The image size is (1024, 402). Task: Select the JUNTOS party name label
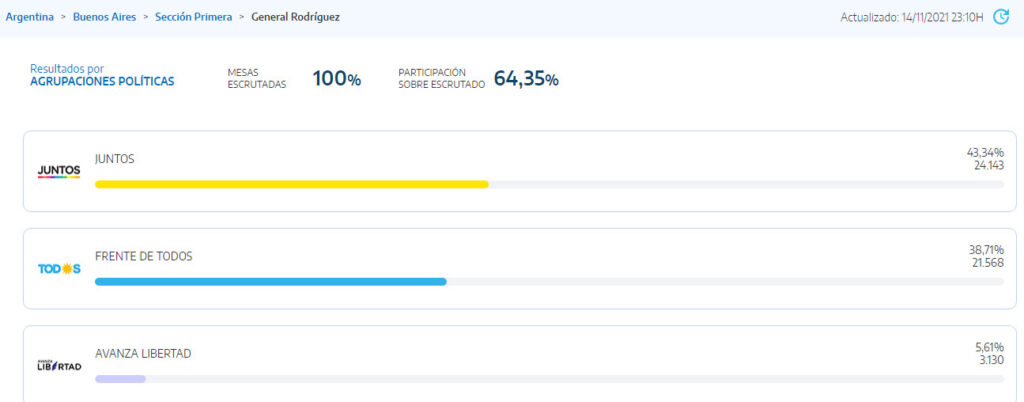pos(114,159)
